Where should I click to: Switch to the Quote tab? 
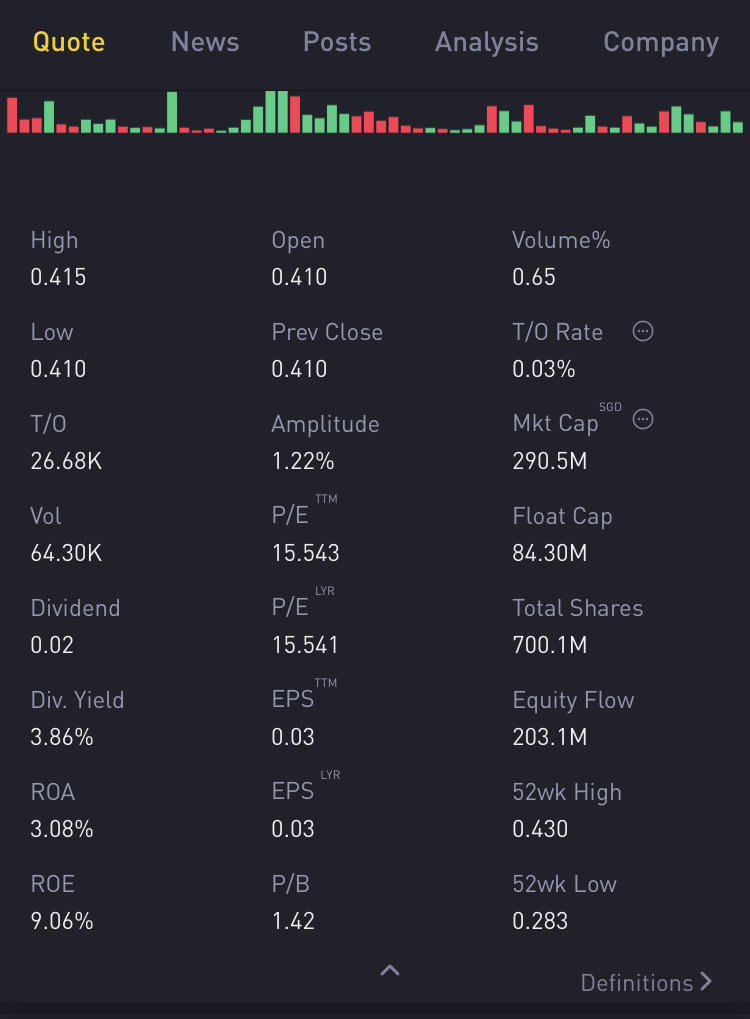69,42
